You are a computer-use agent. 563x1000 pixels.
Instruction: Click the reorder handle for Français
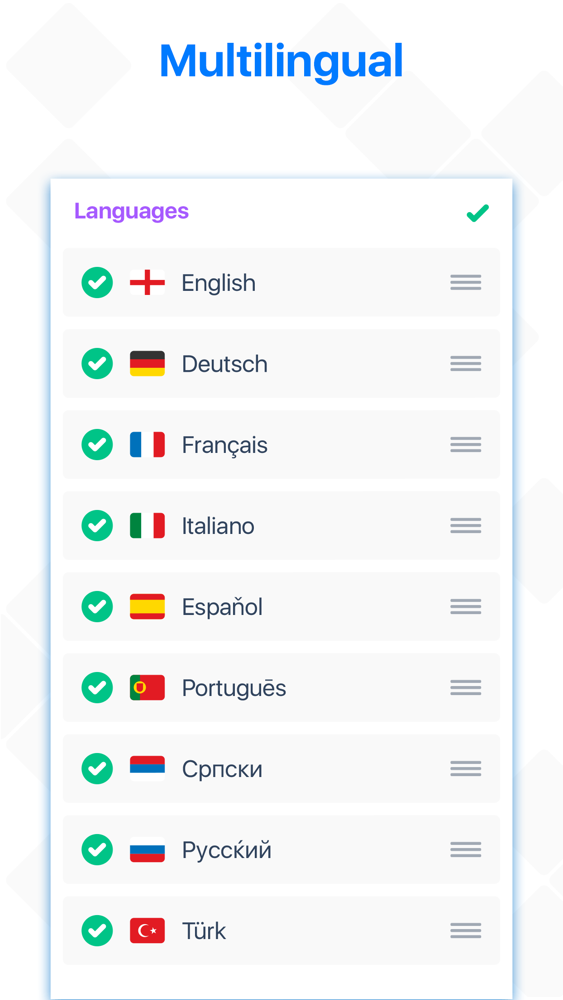pyautogui.click(x=465, y=445)
